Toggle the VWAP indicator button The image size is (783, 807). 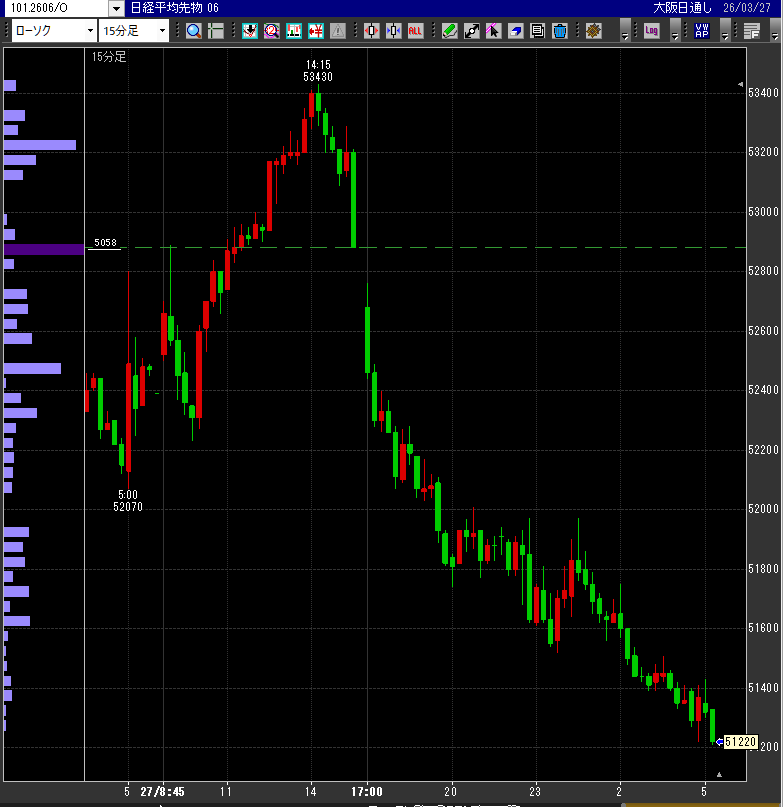702,31
